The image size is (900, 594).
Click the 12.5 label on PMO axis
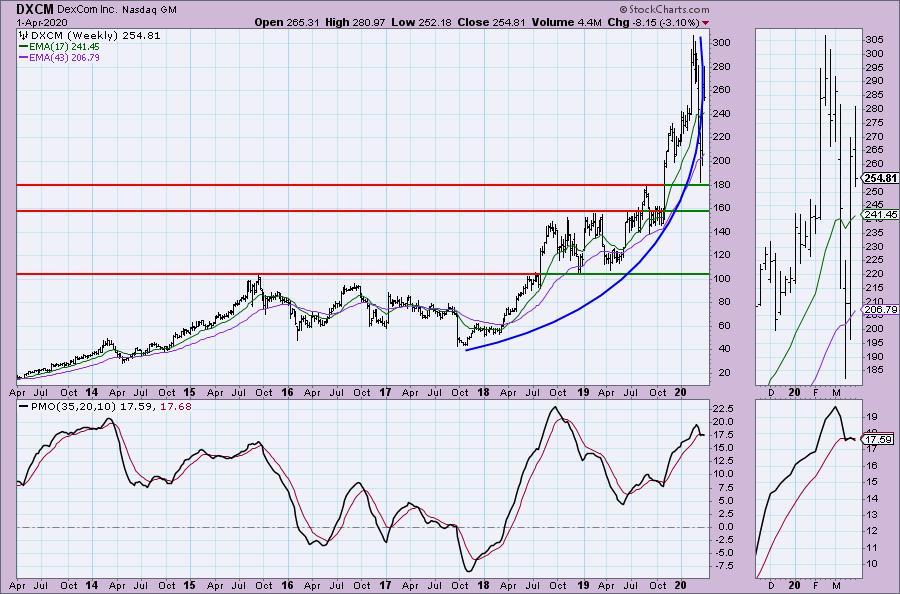[x=723, y=461]
